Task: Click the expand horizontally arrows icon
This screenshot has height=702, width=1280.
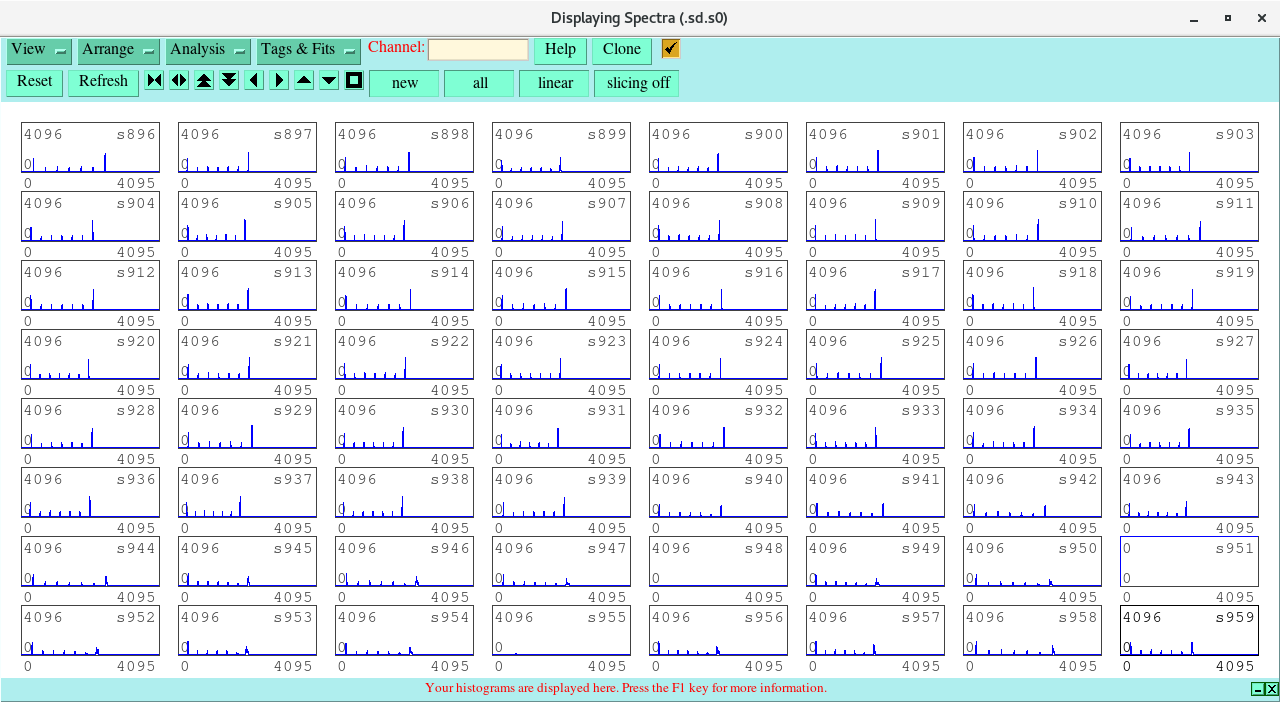Action: (x=179, y=81)
